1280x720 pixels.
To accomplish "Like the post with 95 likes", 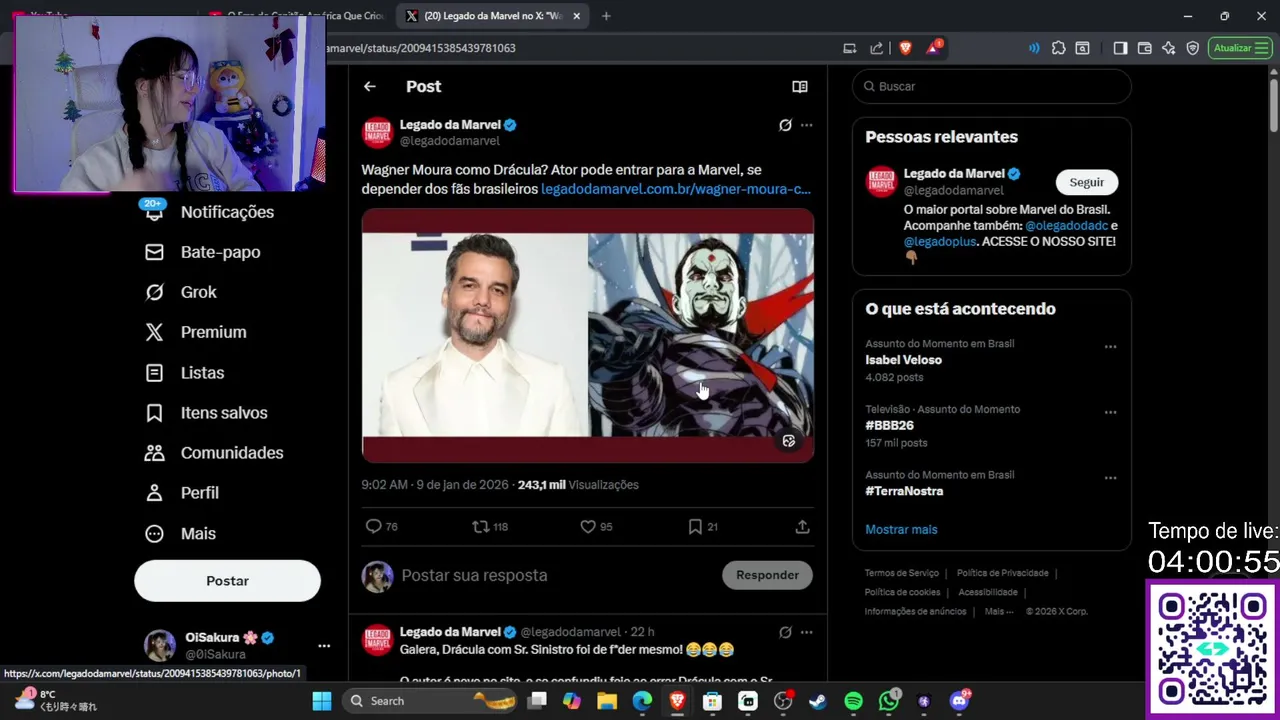I will click(596, 527).
